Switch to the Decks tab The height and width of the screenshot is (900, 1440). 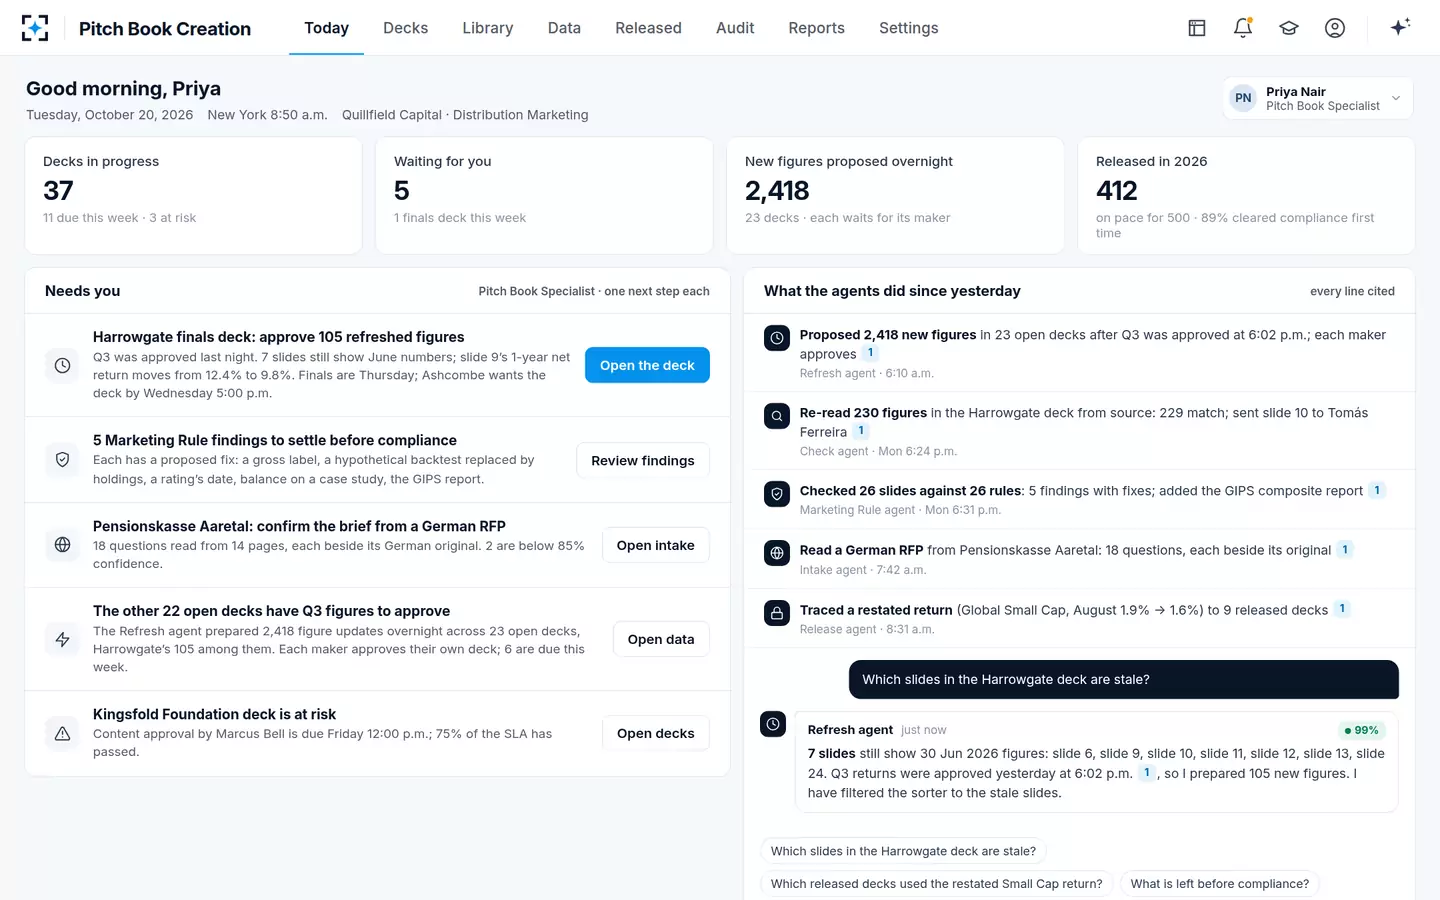405,28
